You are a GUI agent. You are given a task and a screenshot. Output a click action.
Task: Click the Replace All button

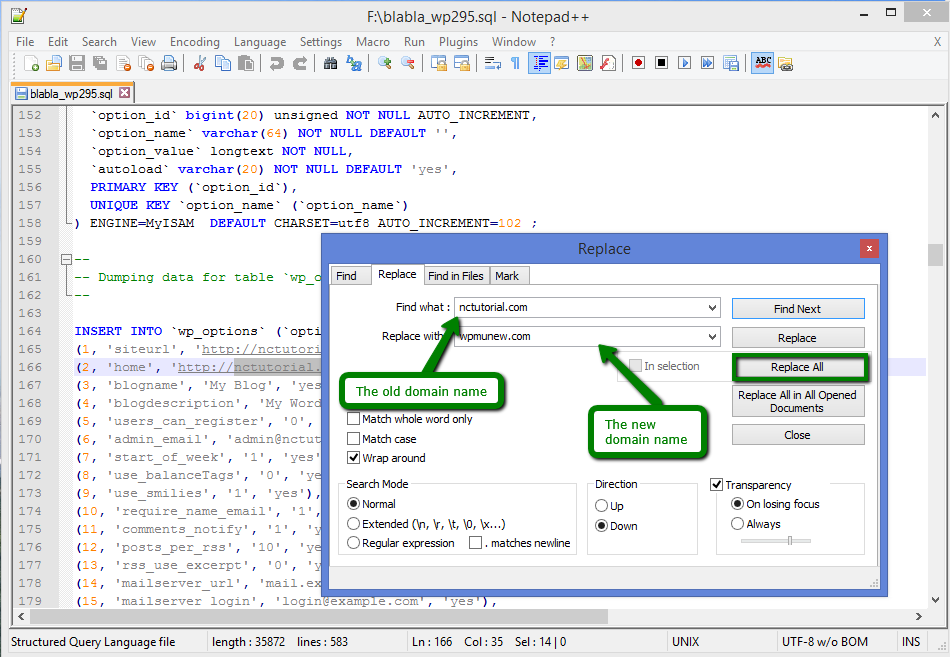tap(798, 367)
